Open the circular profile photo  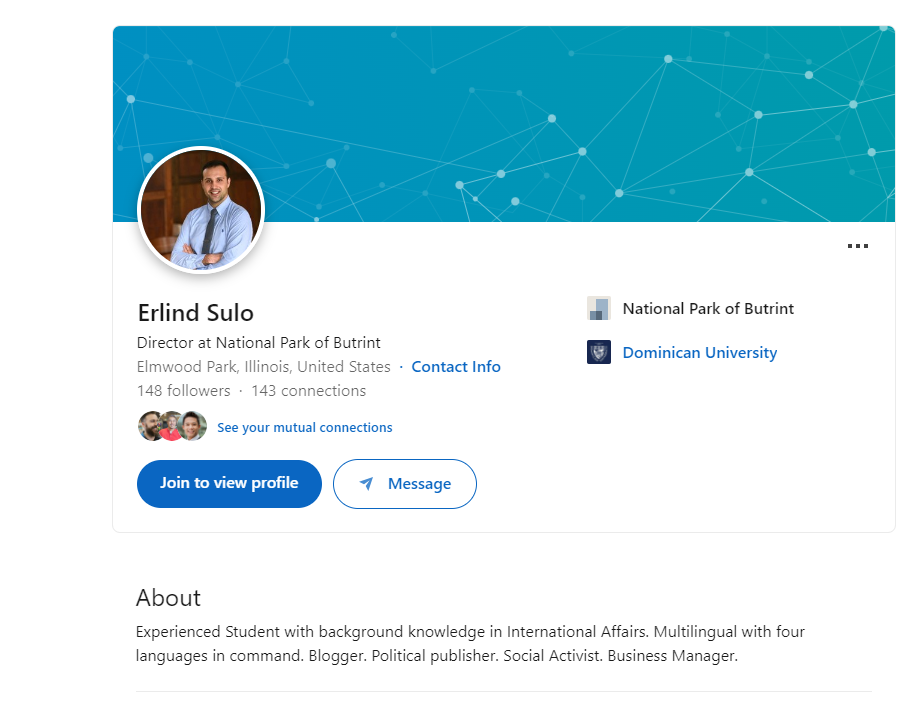pyautogui.click(x=201, y=210)
